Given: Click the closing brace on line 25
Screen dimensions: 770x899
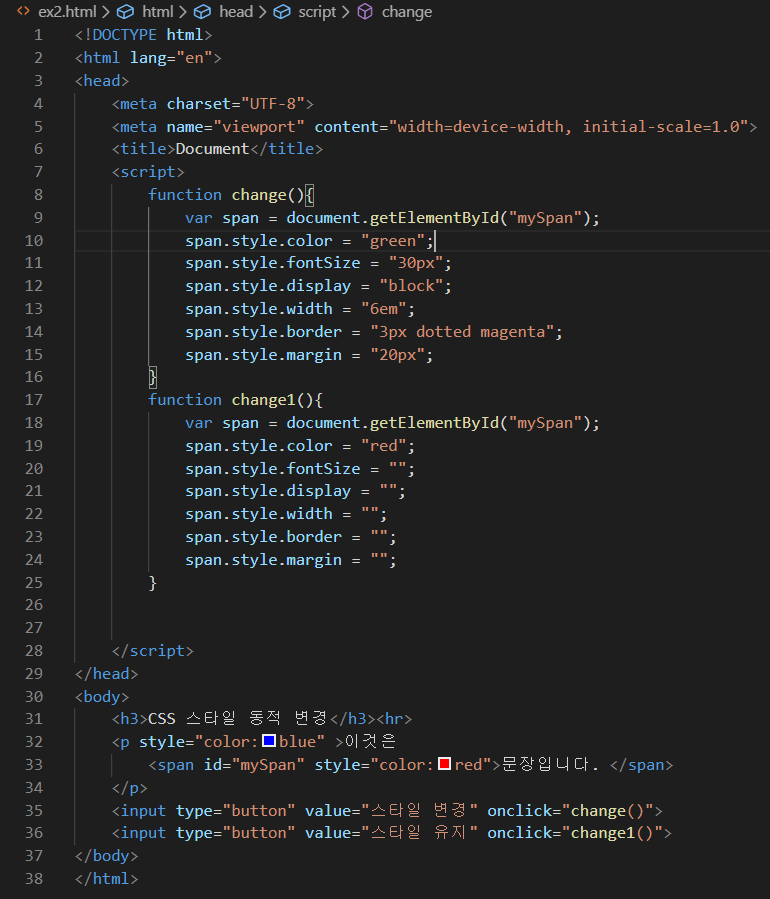Looking at the screenshot, I should tap(153, 583).
